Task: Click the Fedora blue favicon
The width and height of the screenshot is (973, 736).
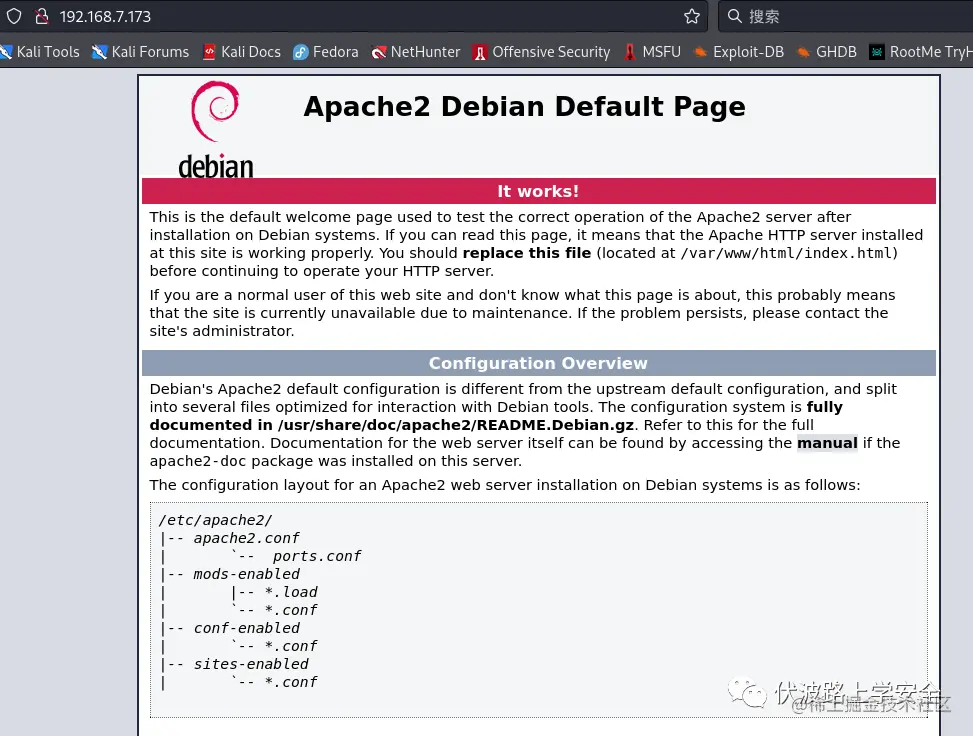Action: [x=301, y=52]
